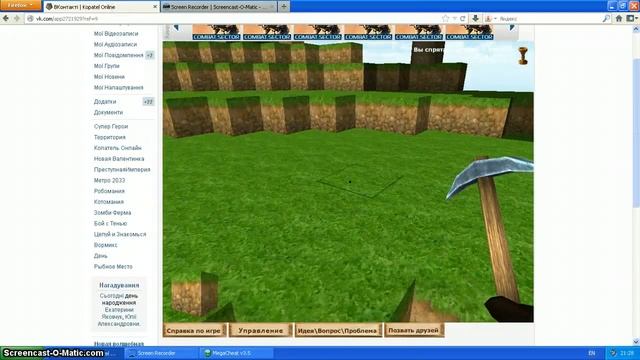The image size is (640, 360).
Task: Click the Позвать друзей button
Action: point(413,330)
